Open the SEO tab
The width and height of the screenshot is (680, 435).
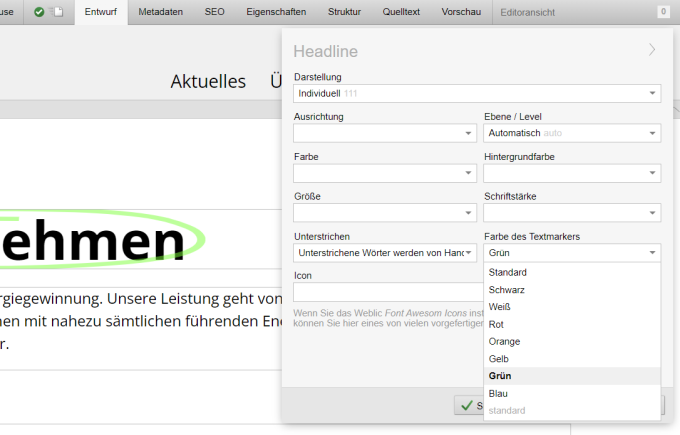pyautogui.click(x=214, y=12)
